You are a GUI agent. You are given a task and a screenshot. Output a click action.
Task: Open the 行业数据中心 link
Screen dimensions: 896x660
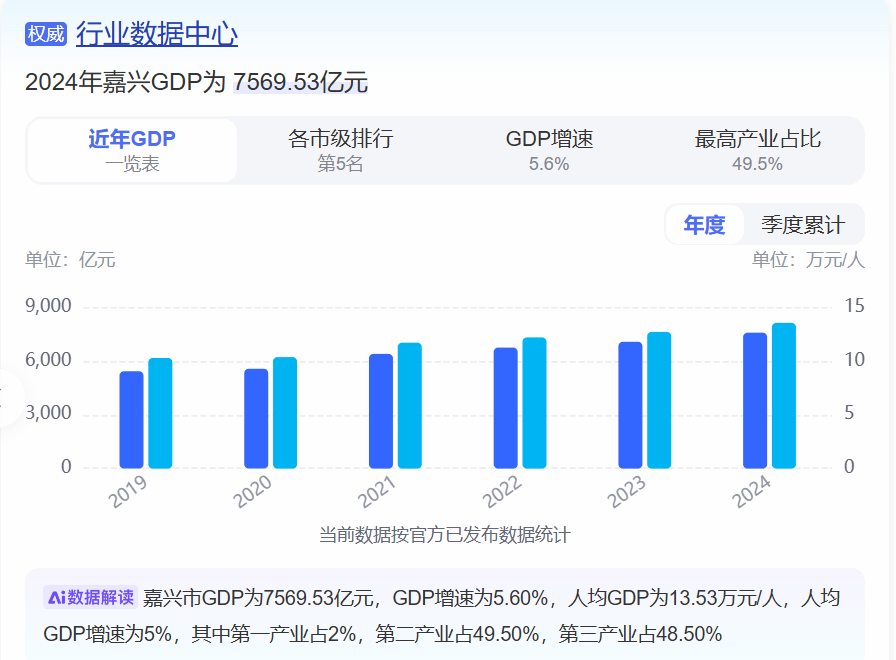click(x=157, y=34)
